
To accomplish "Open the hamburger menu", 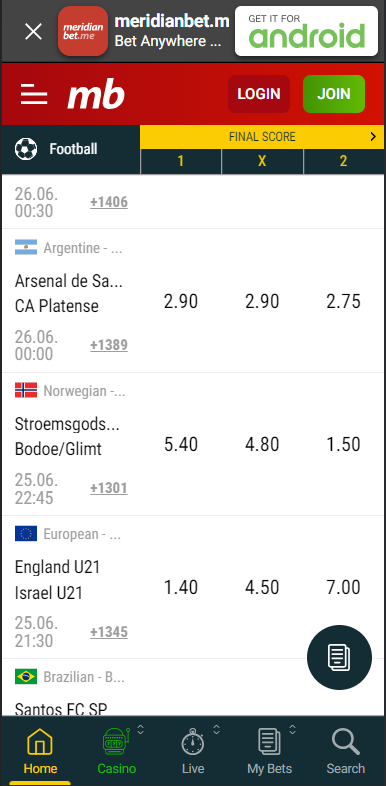I will (x=34, y=94).
